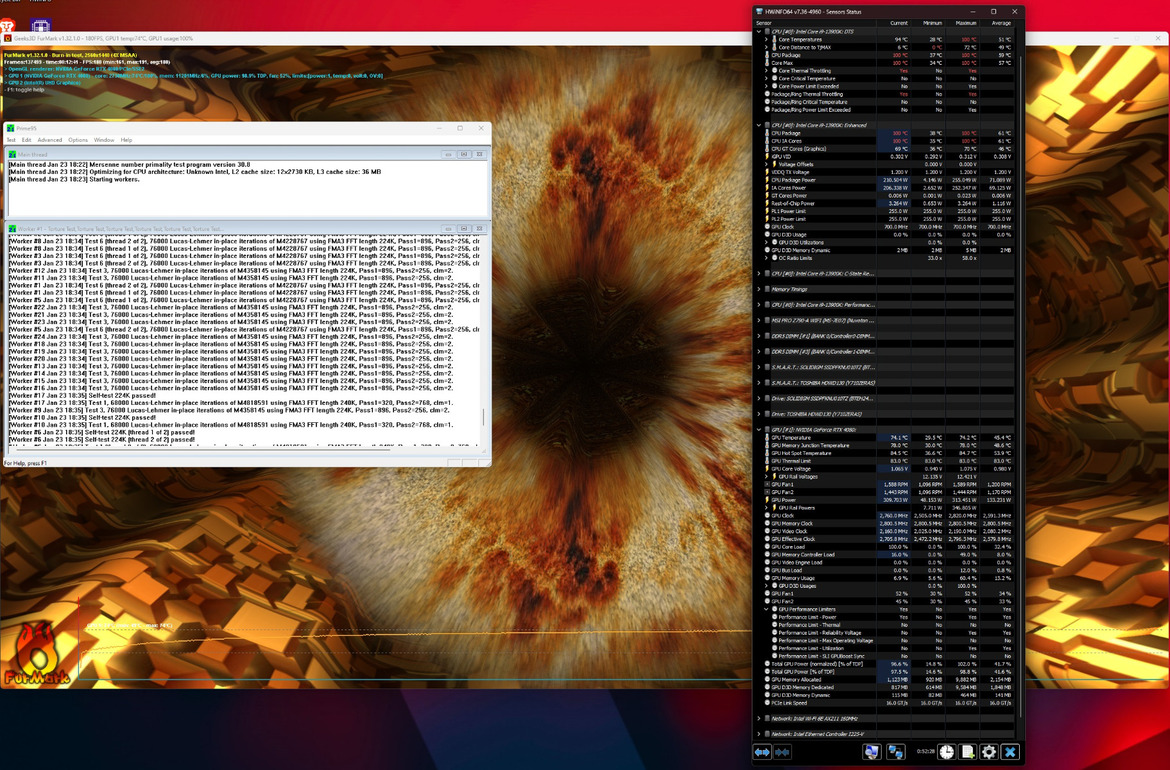The height and width of the screenshot is (770, 1170).
Task: Select the VDDQ TX Voltage row
Action: (887, 172)
